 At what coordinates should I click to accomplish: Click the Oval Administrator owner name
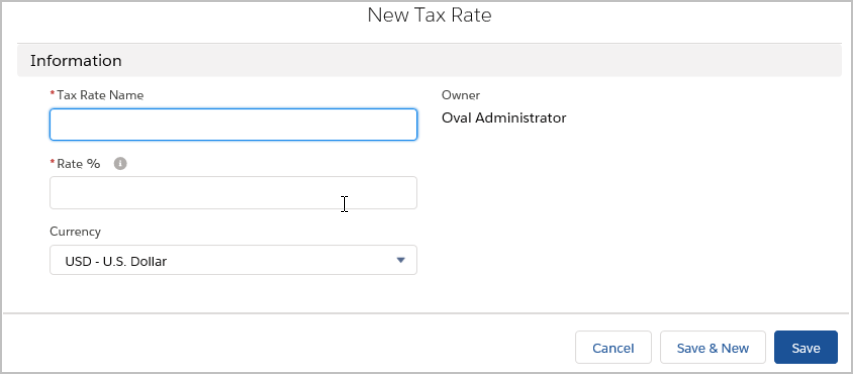coord(504,118)
